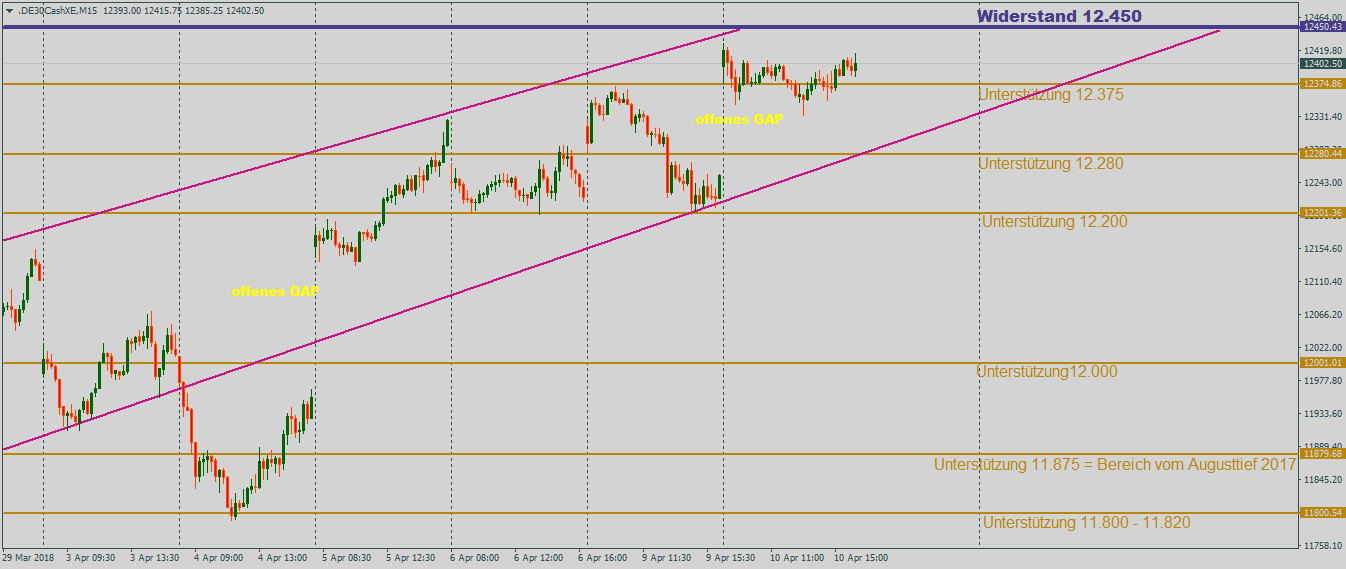Select the Widerstand 12.450 label

click(1059, 16)
